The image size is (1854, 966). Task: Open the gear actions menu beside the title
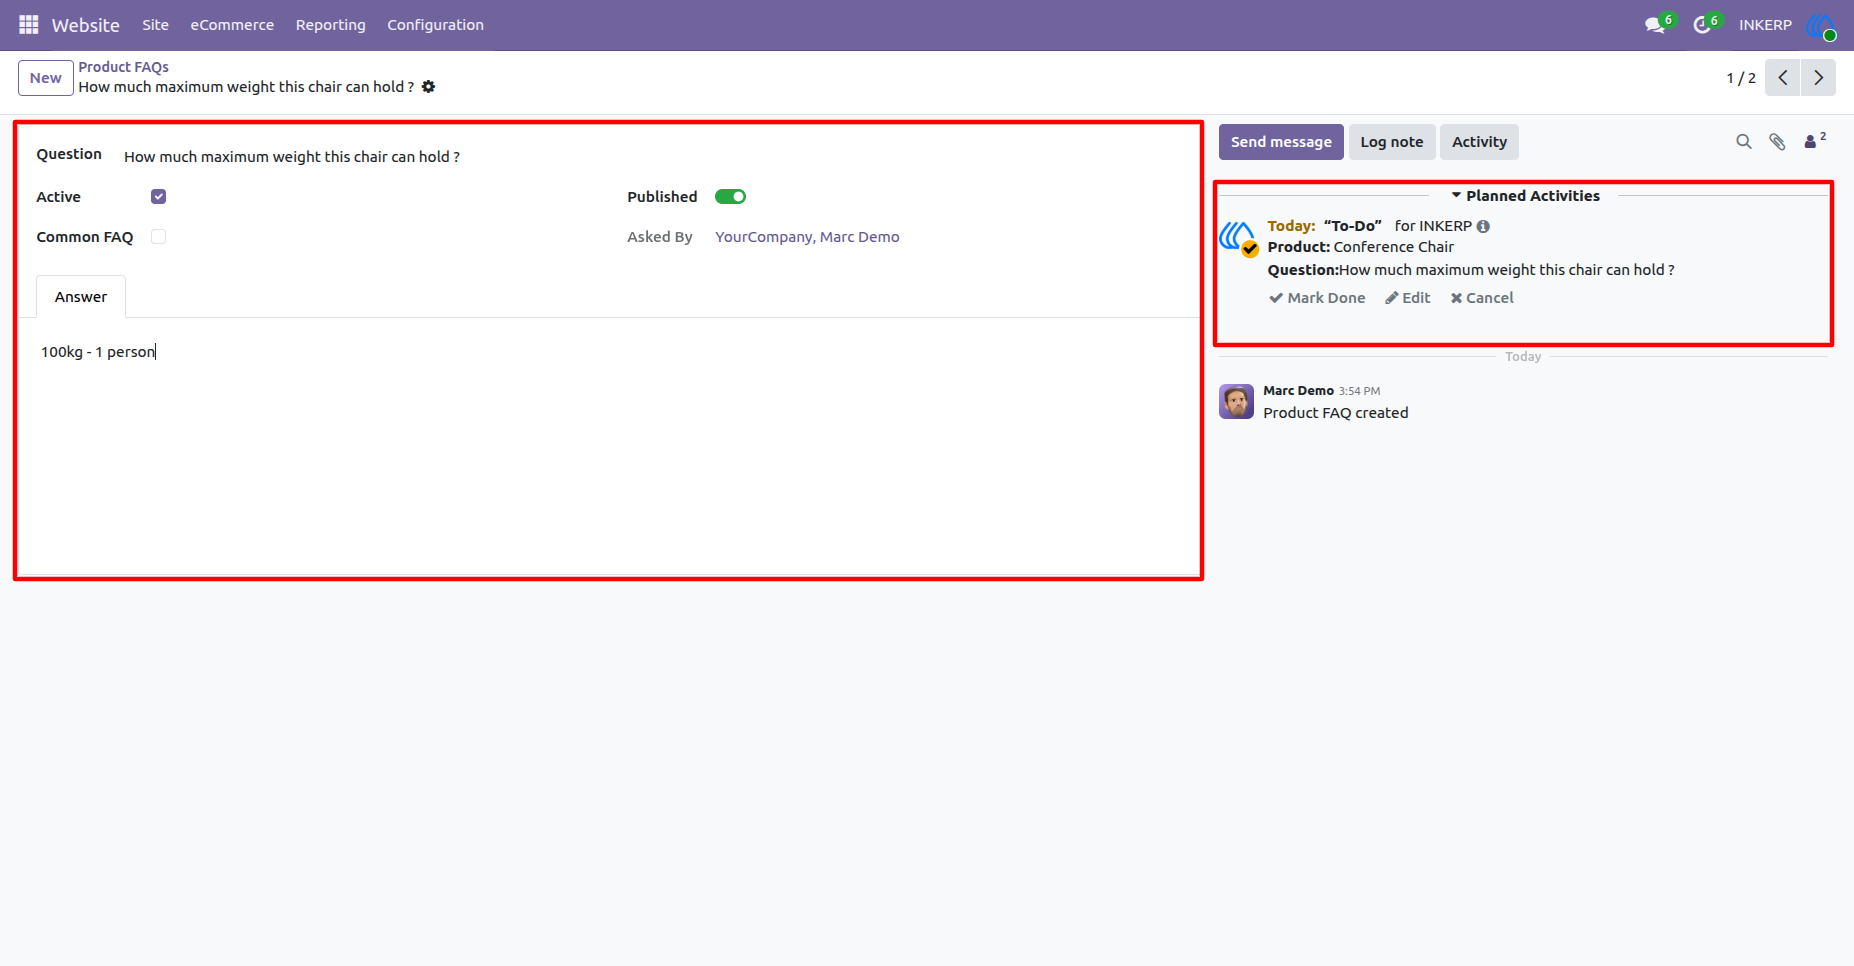tap(428, 87)
